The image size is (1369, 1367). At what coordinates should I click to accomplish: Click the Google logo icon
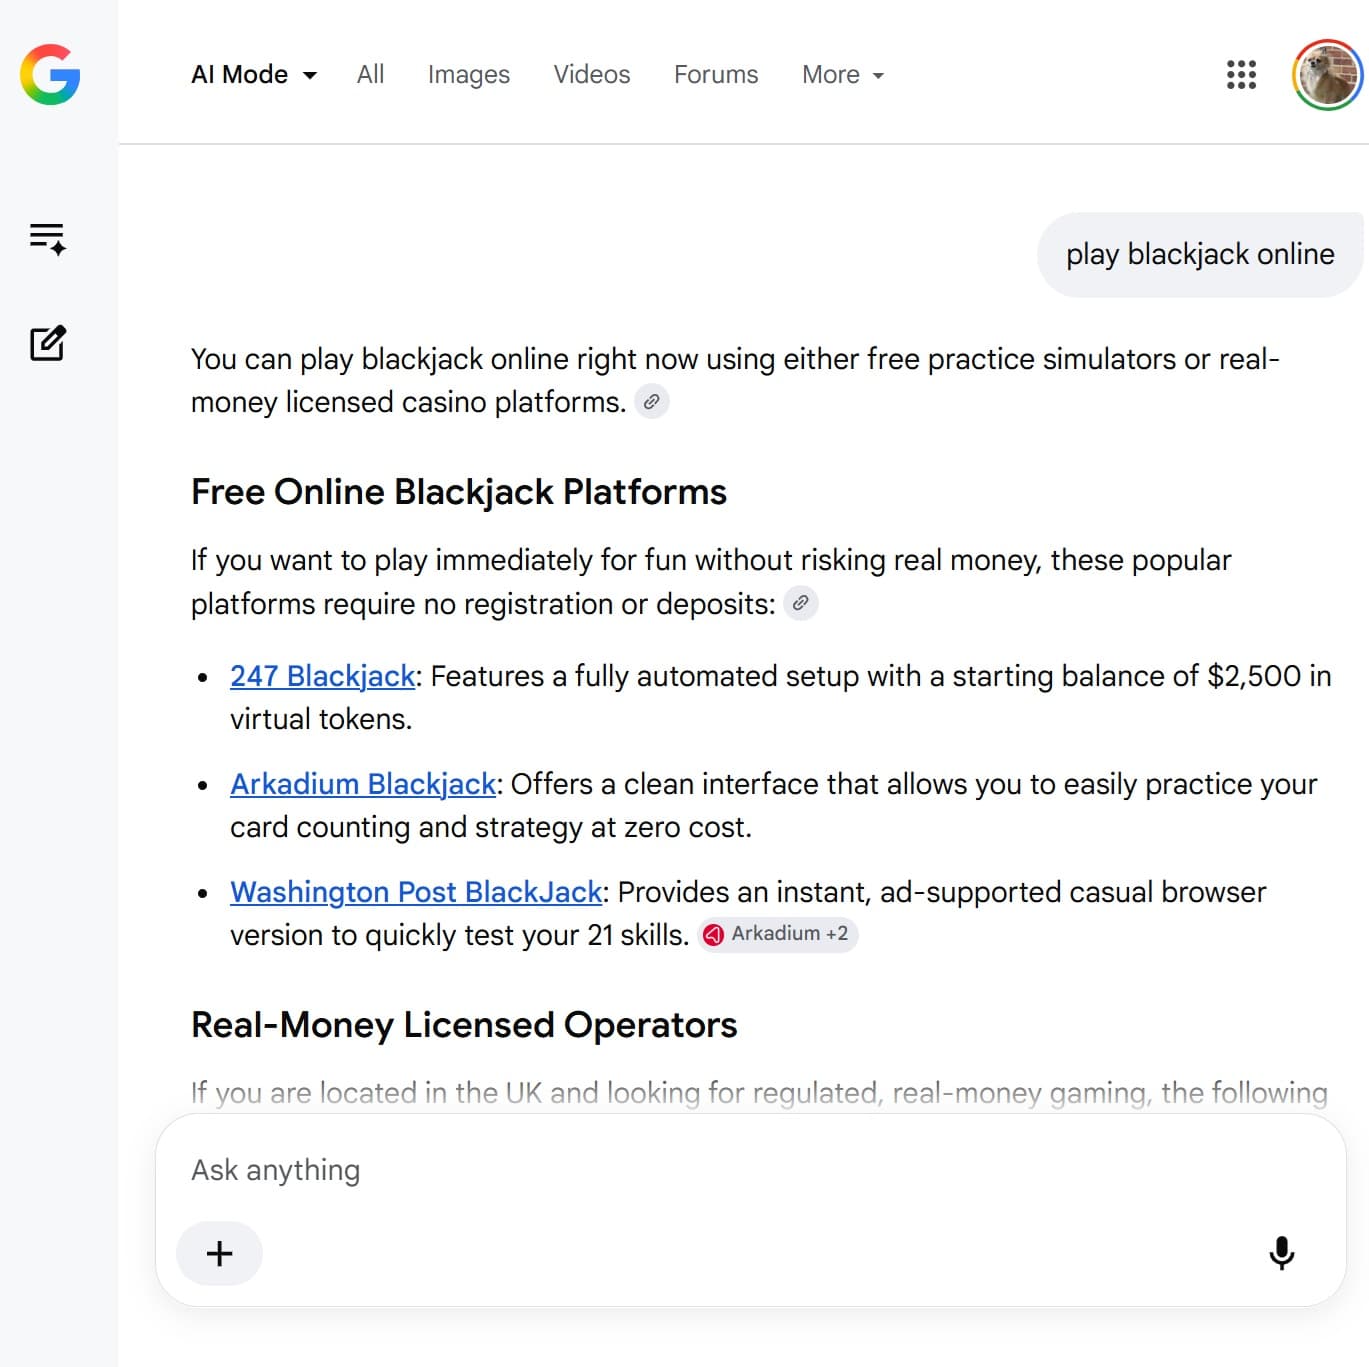[50, 75]
